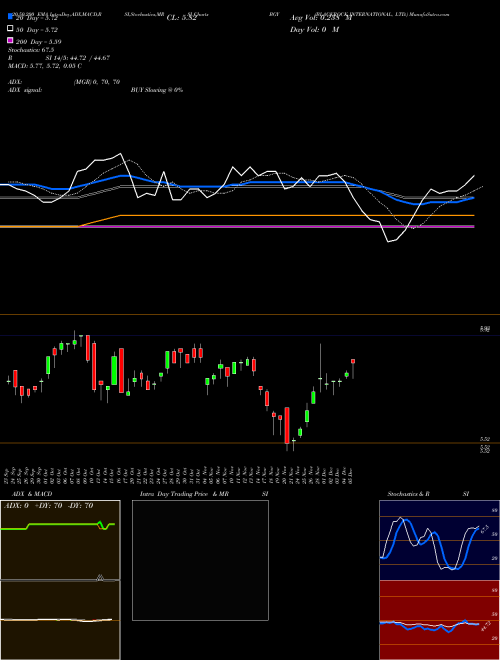Click the tall red candle at the chart low
Viewport: 500px width, 660px height.
(x=287, y=425)
